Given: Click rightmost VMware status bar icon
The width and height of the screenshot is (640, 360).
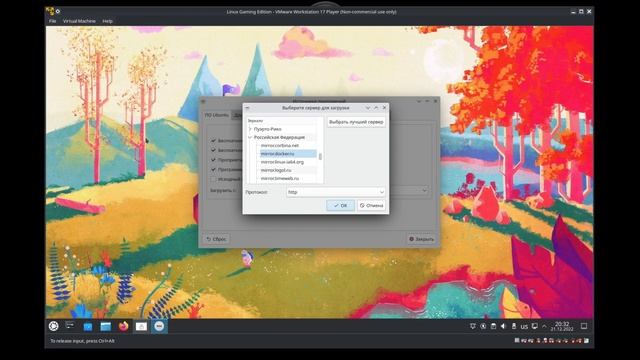Looking at the screenshot, I should coord(587,340).
